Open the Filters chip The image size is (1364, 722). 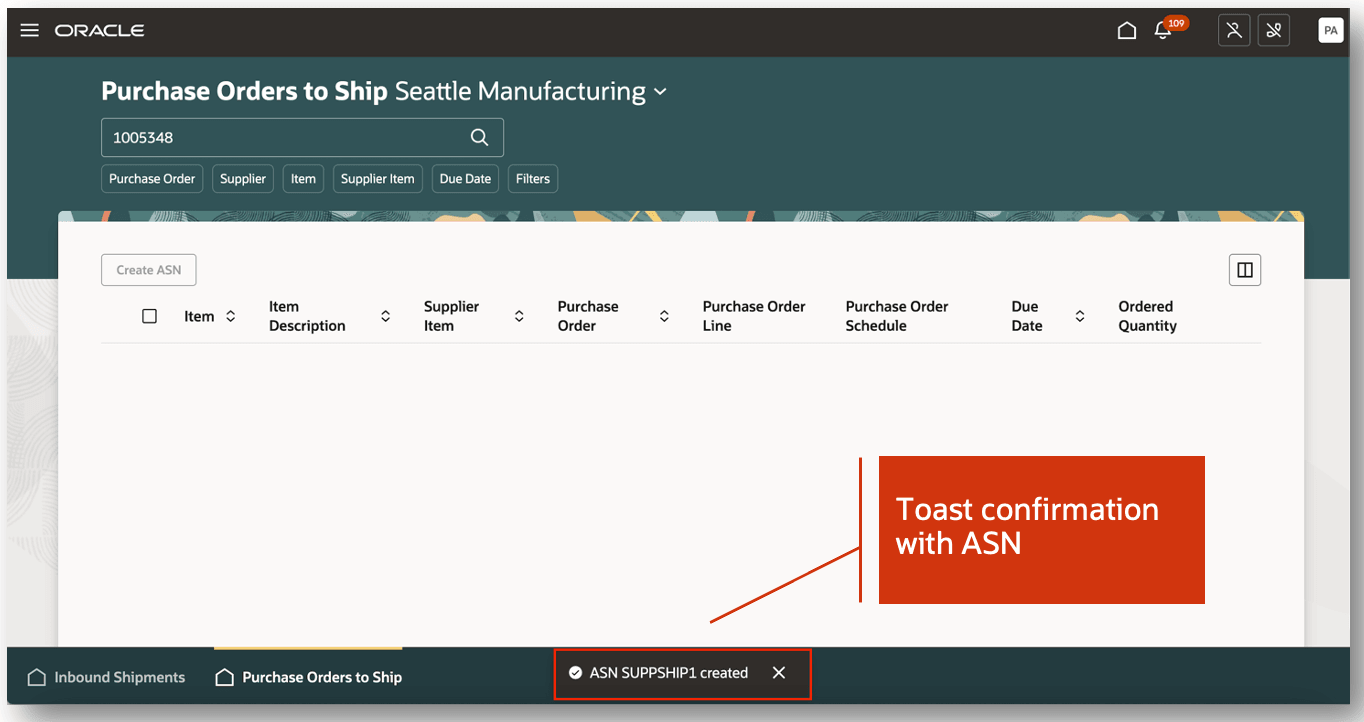[533, 179]
